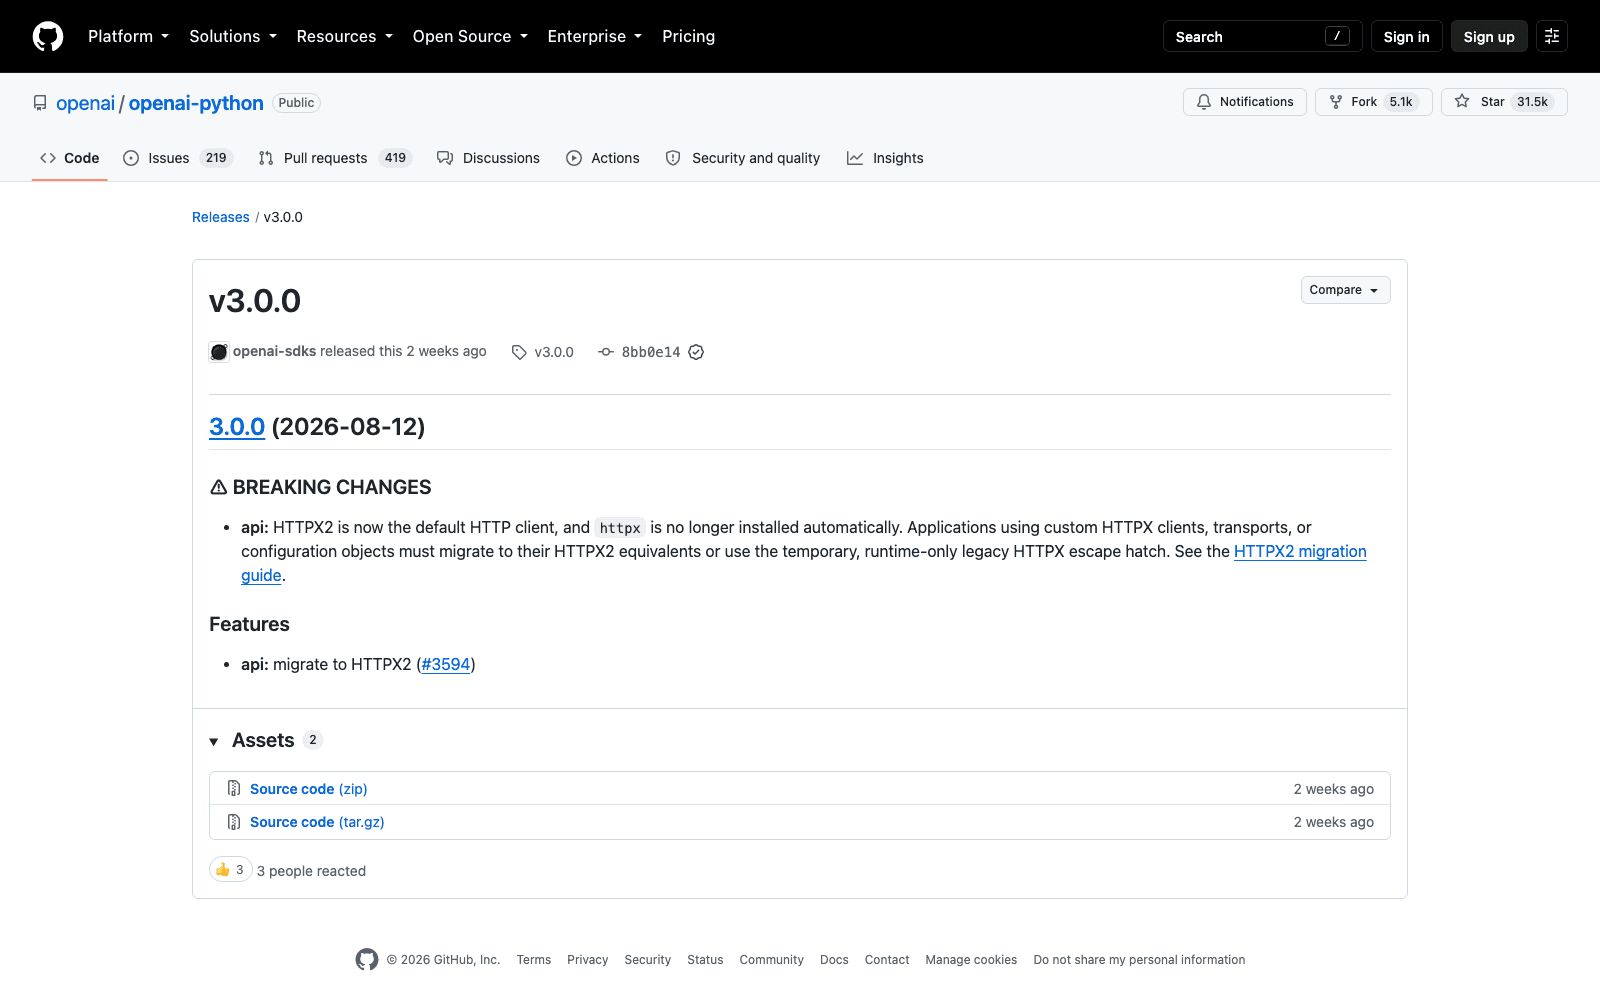Click the slash shortcut key icon
This screenshot has width=1600, height=1000.
pos(1337,36)
